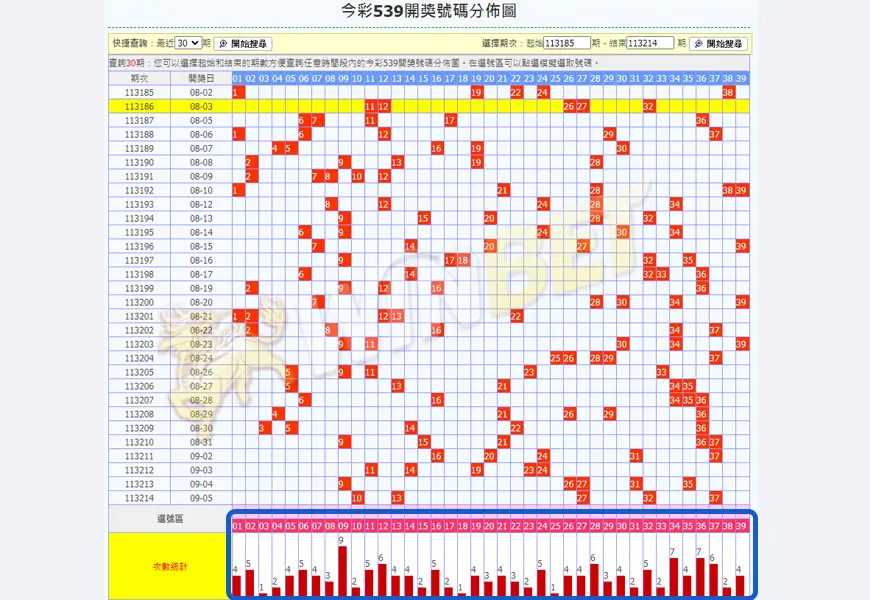Select number 25 in the pink selection row
The width and height of the screenshot is (870, 600).
(555, 526)
